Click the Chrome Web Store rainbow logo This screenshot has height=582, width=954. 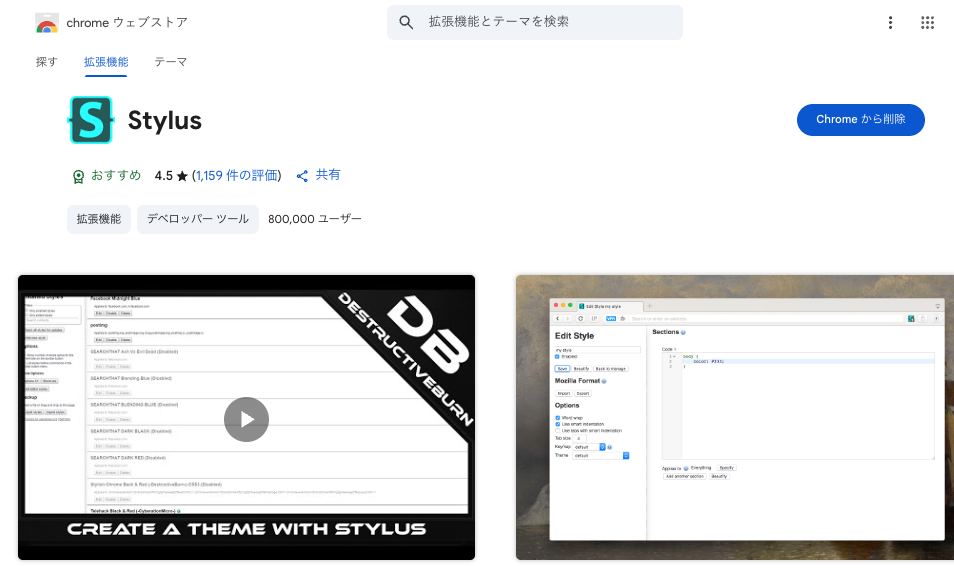(x=46, y=22)
